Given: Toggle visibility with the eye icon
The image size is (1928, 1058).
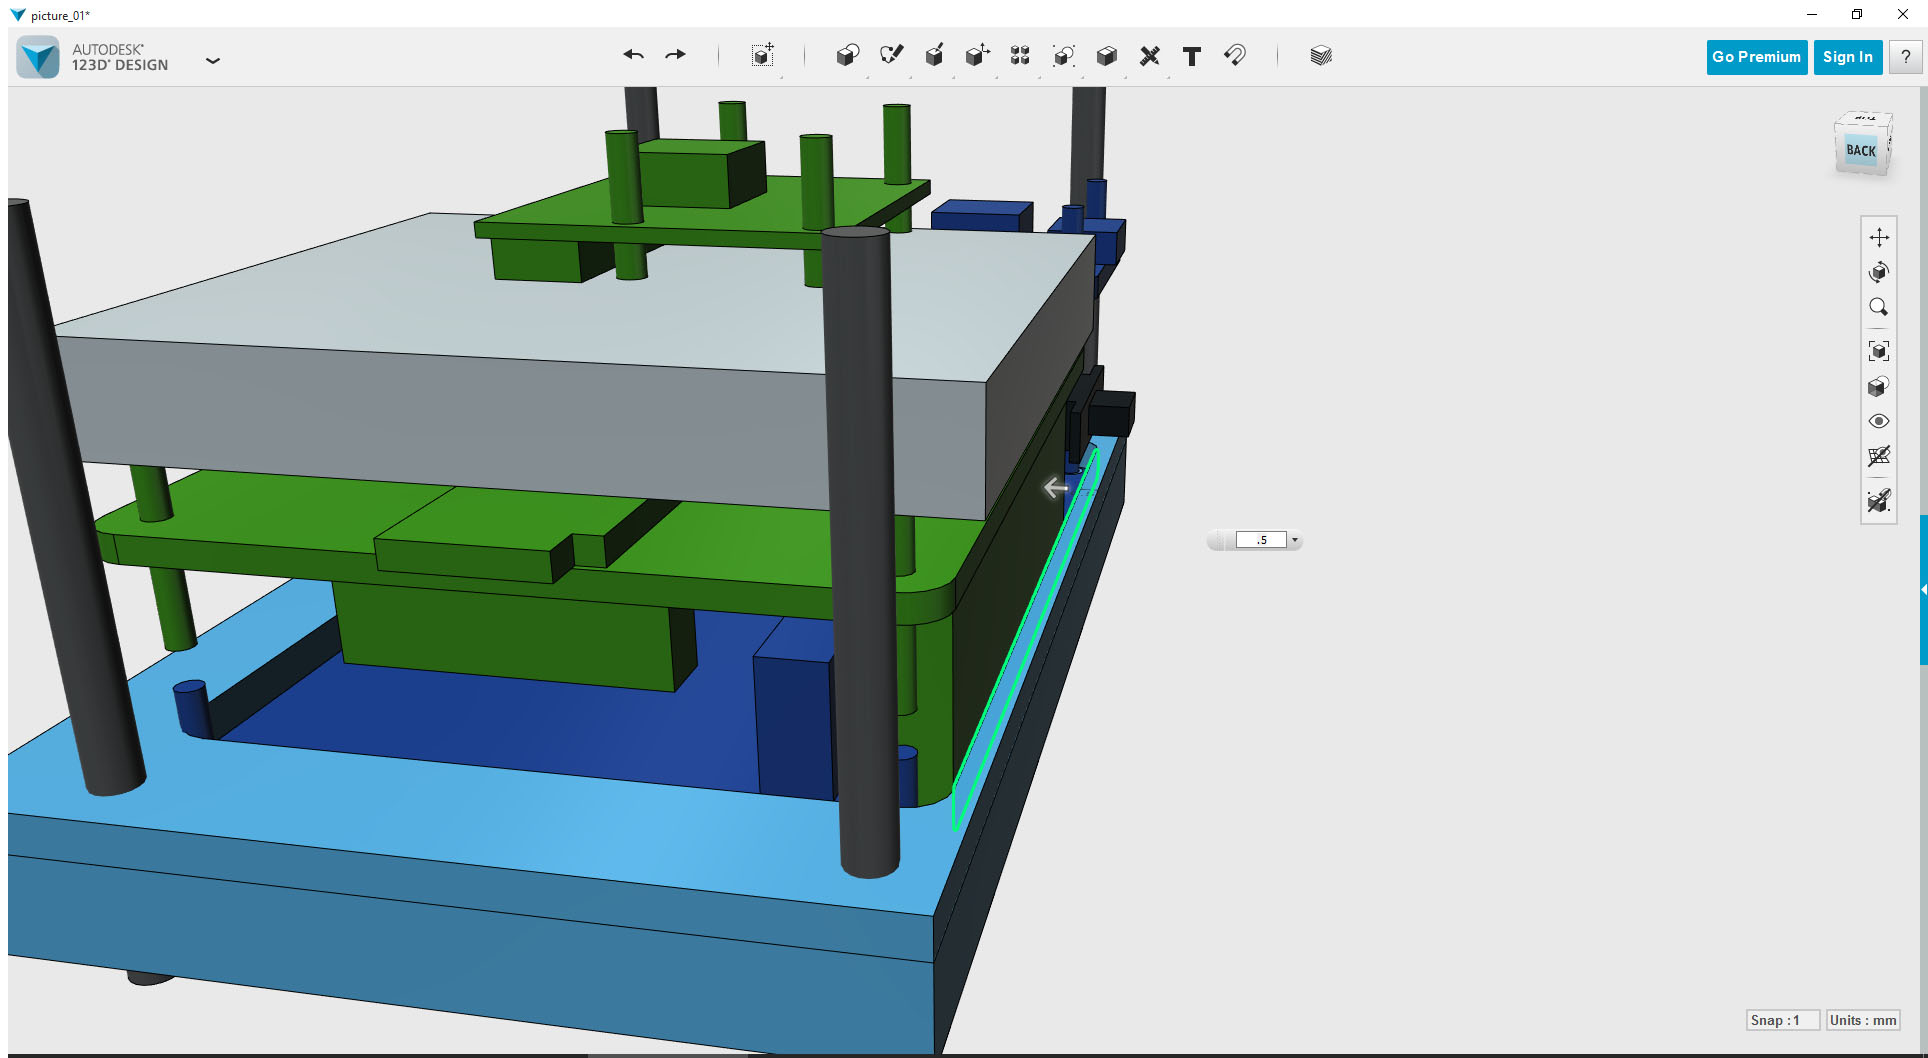Looking at the screenshot, I should (1879, 421).
